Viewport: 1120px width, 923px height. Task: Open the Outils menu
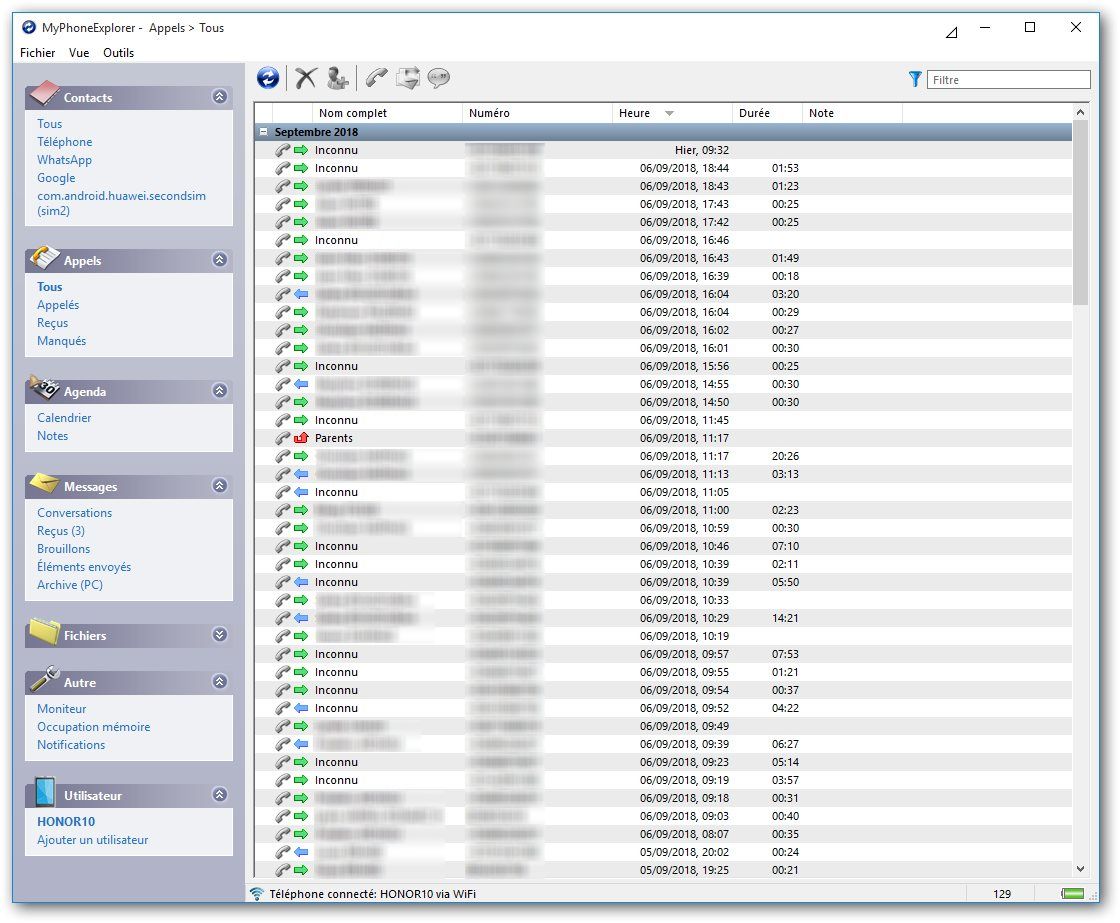click(118, 53)
